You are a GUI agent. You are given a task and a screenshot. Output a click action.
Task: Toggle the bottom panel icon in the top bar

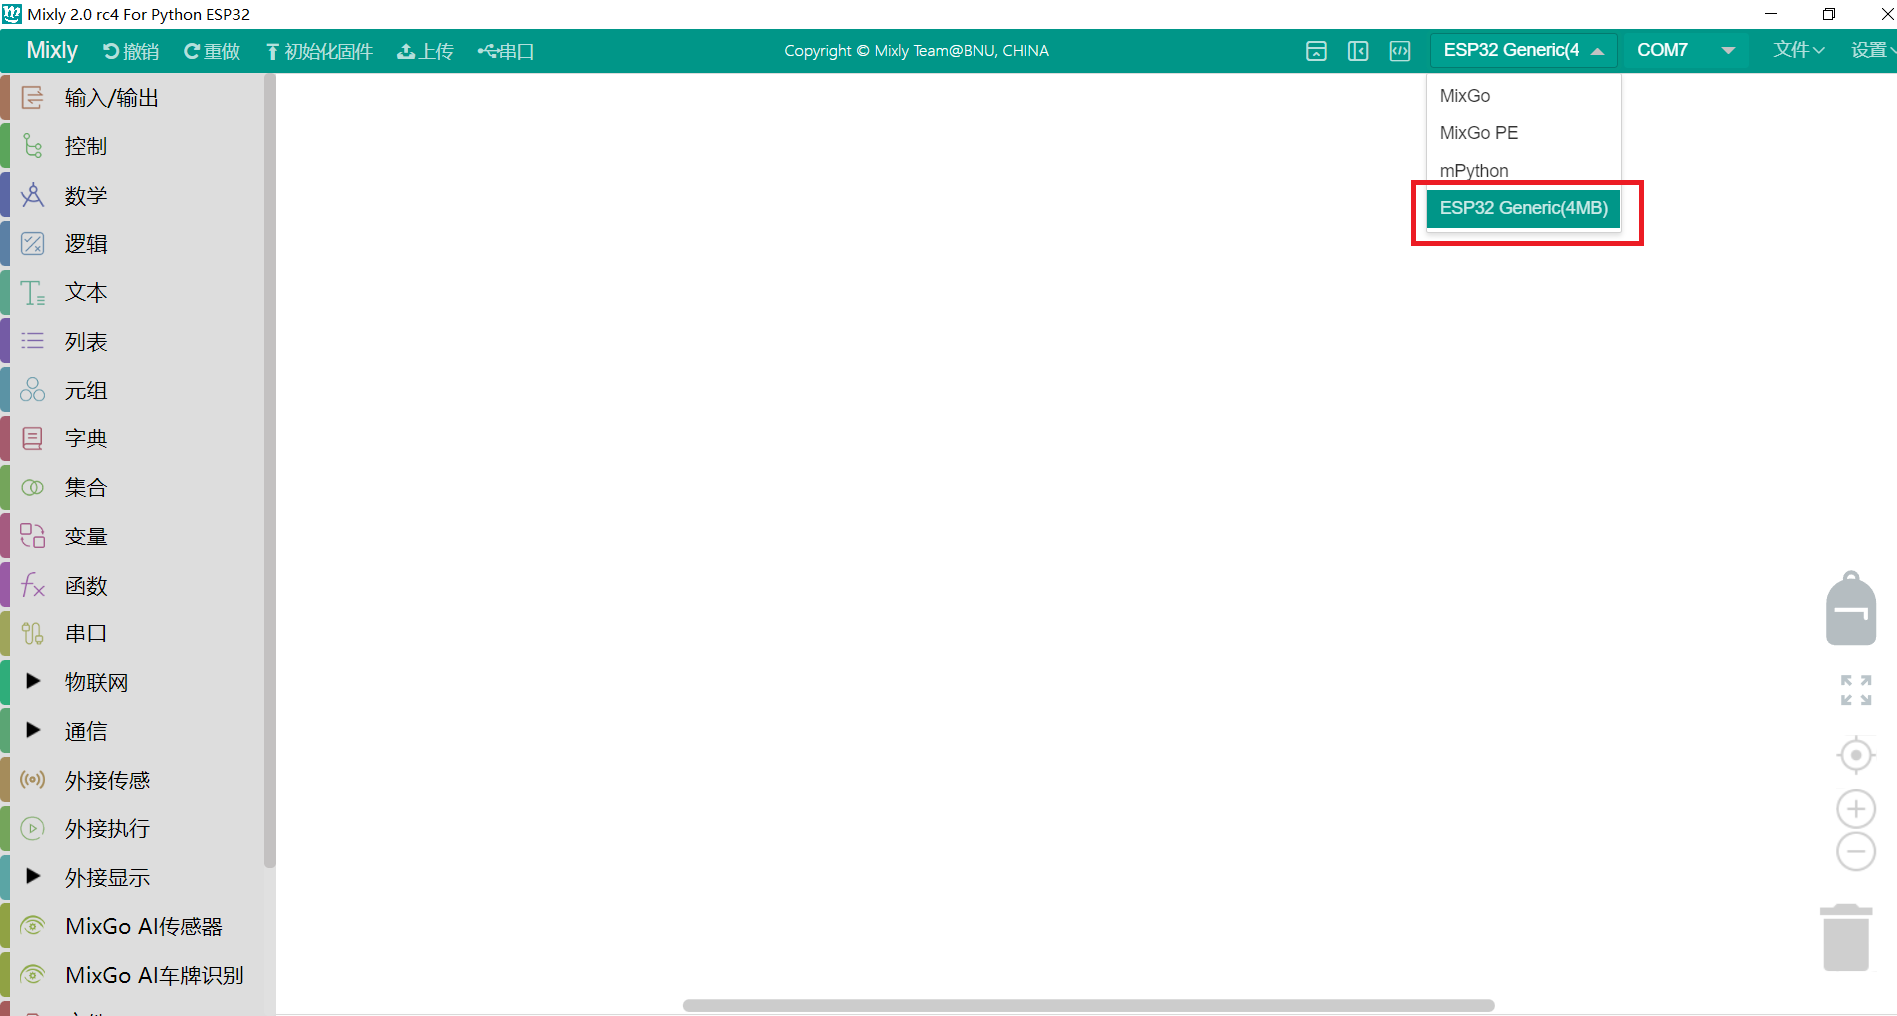[1316, 51]
